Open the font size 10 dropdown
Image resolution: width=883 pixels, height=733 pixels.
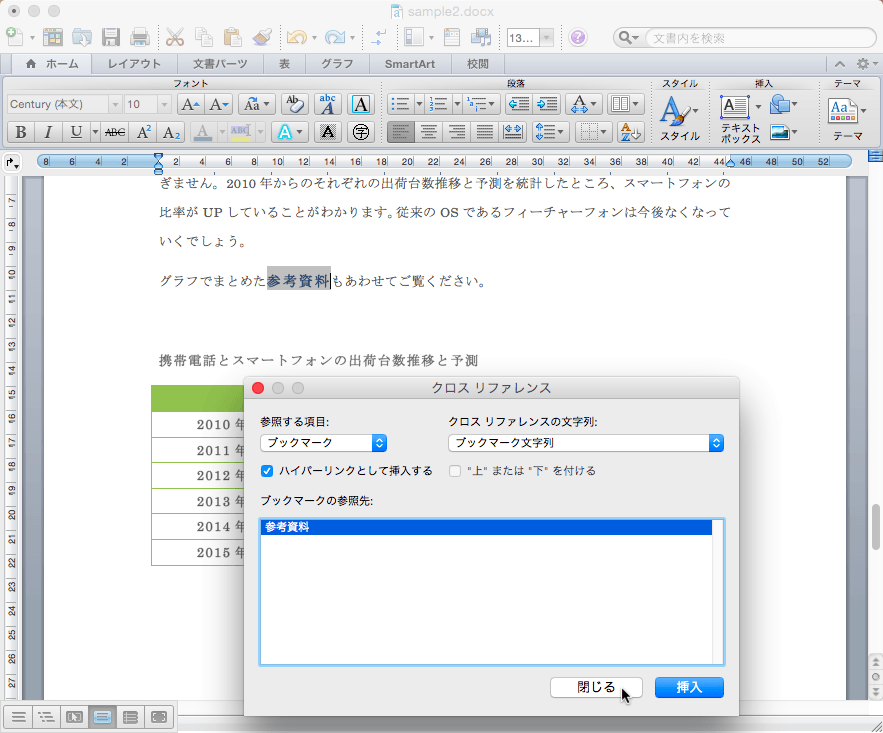coord(164,104)
